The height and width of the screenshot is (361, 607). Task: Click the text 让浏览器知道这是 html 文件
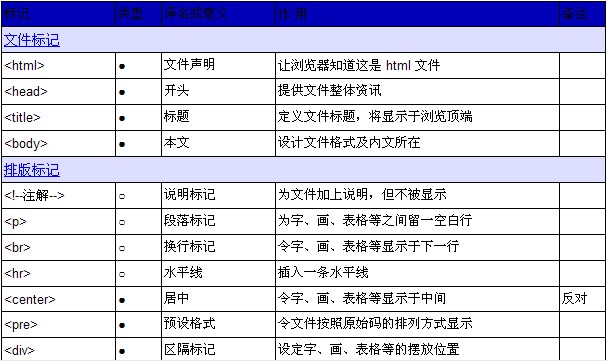click(359, 65)
